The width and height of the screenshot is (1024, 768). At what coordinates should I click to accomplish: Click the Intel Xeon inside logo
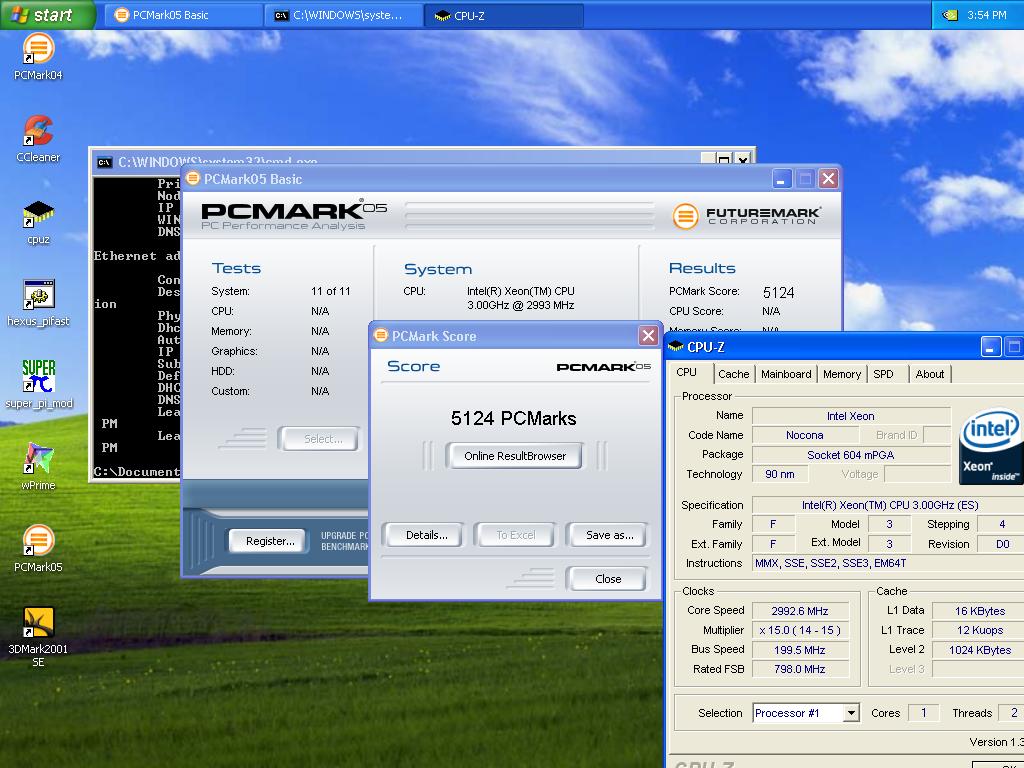(991, 445)
